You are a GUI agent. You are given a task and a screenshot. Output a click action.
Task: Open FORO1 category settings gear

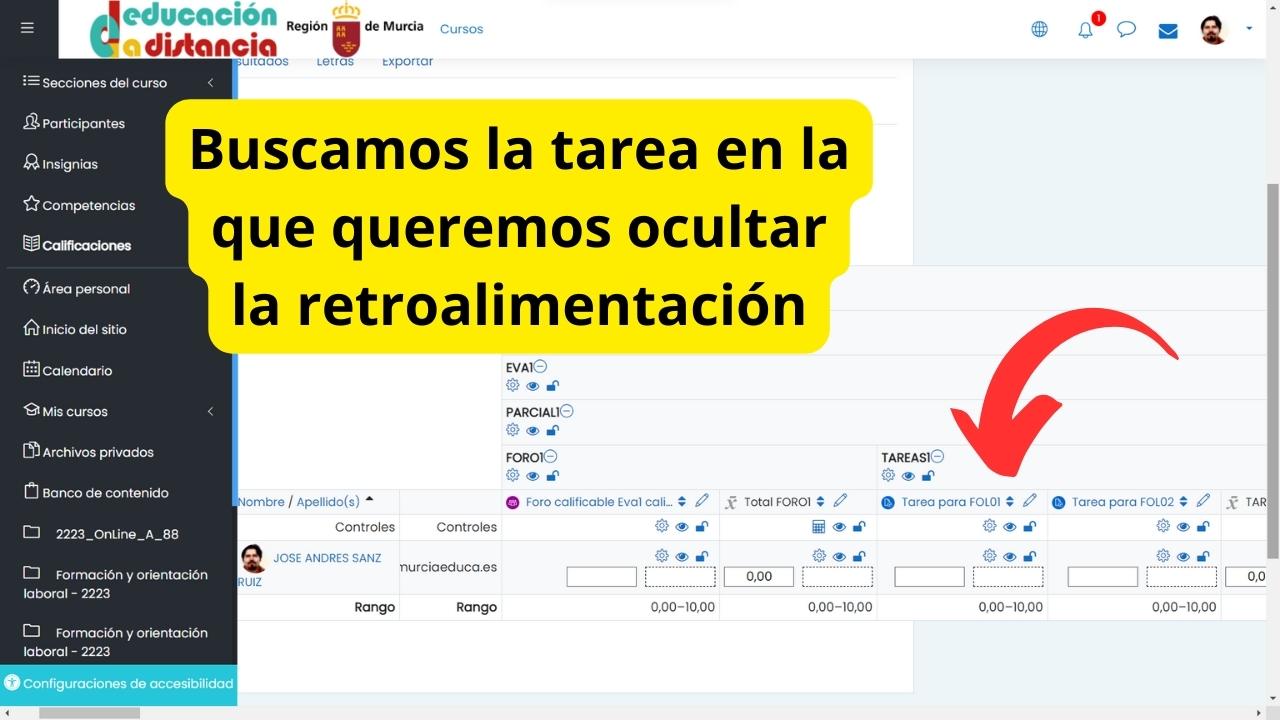tap(513, 475)
